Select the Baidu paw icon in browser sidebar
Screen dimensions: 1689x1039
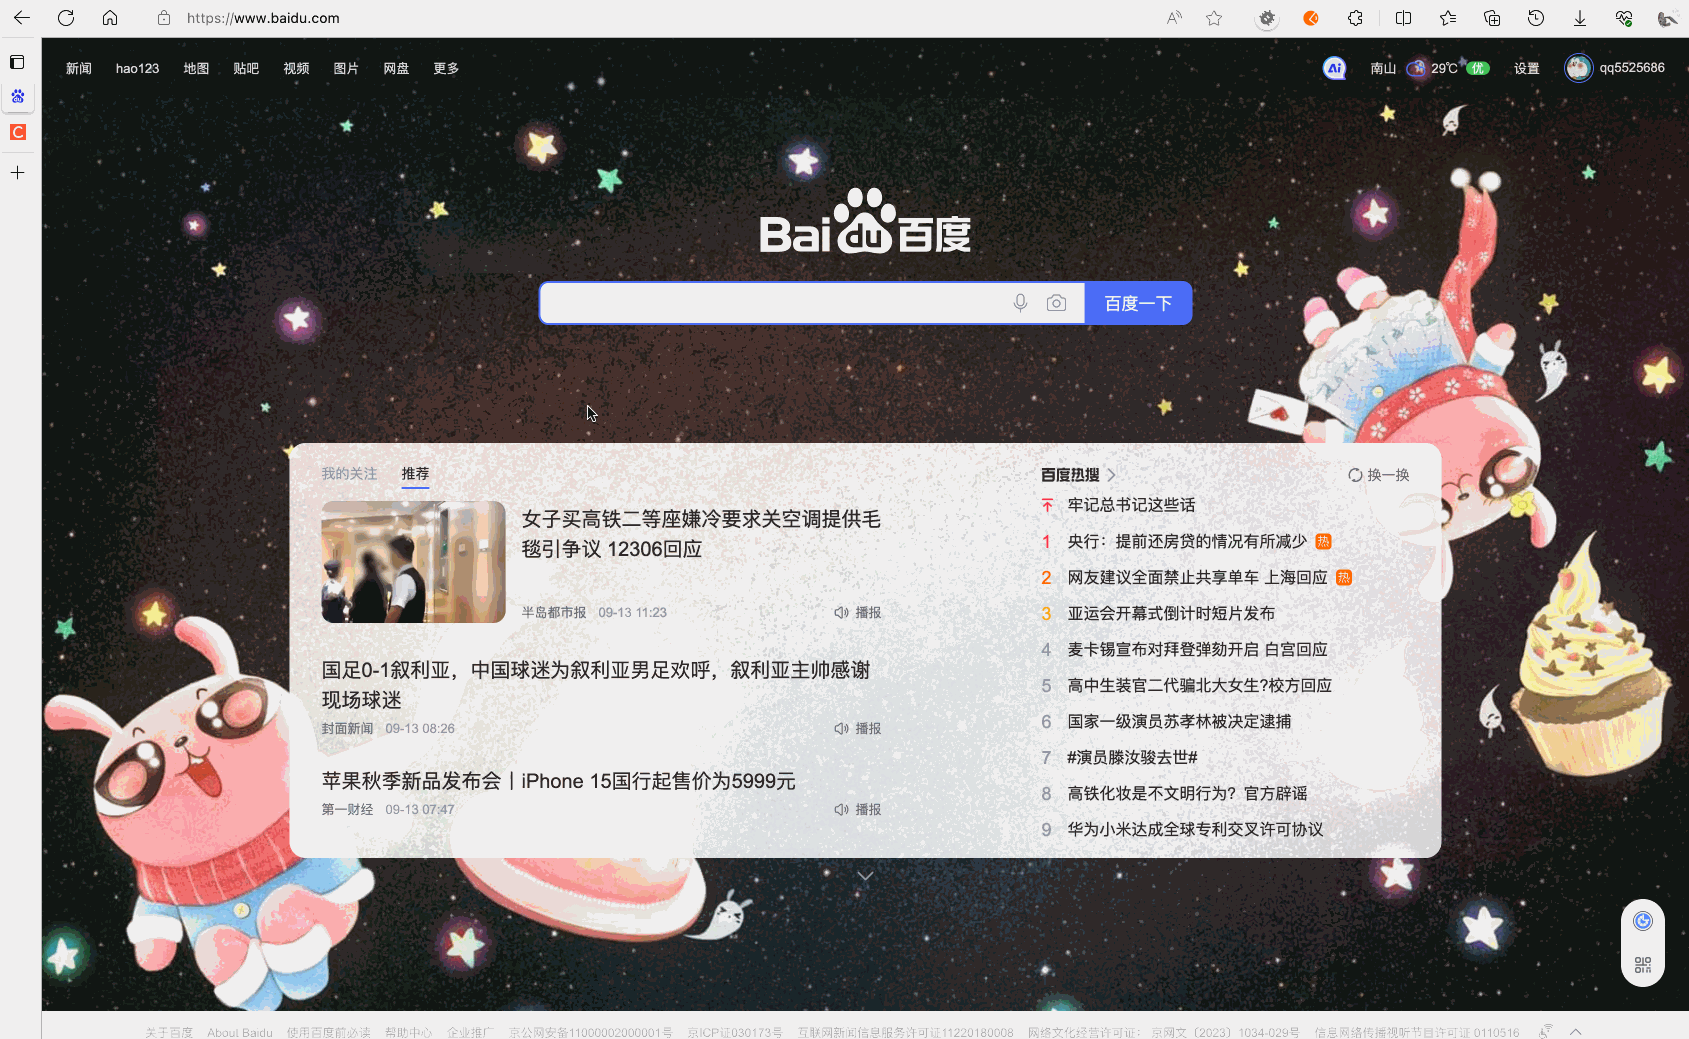pyautogui.click(x=17, y=97)
